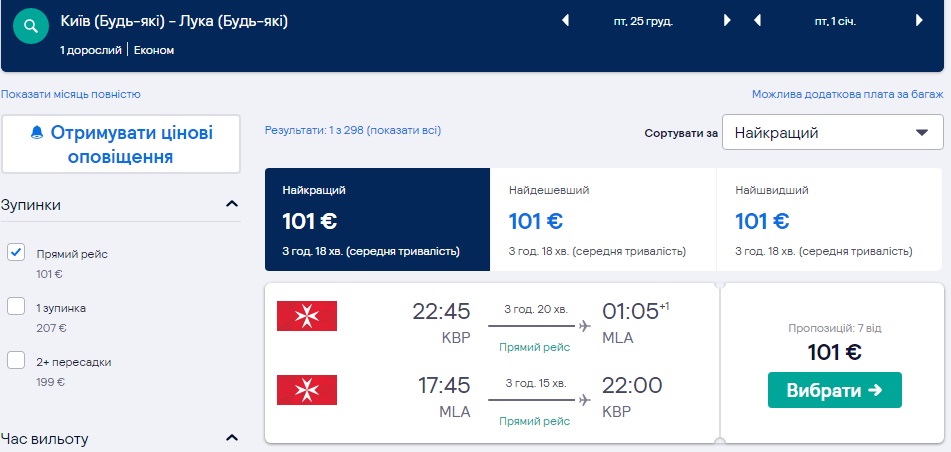Click Air Malta logo on return flight
The width and height of the screenshot is (951, 452).
pos(307,390)
